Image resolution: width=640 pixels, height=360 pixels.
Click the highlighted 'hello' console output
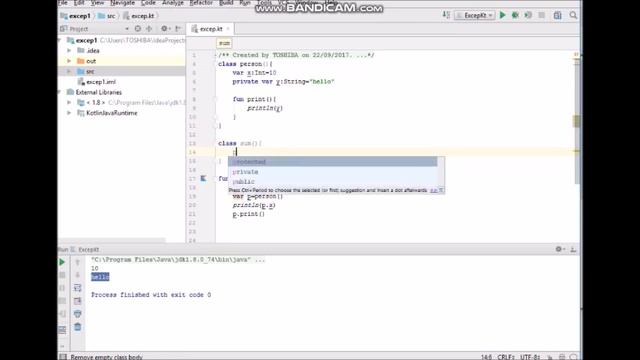click(100, 277)
